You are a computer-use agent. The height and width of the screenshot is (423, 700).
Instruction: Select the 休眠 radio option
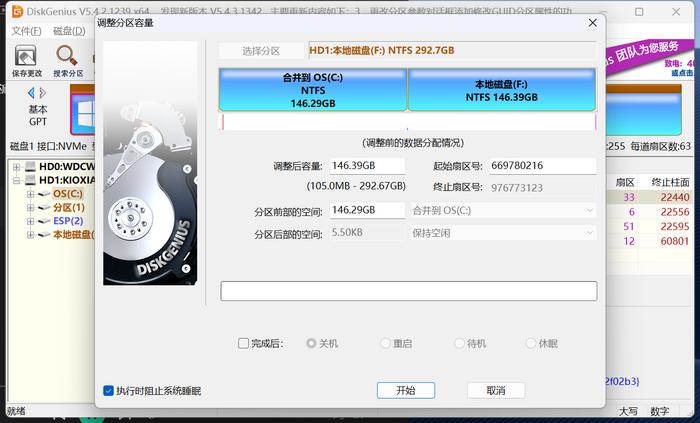tap(531, 343)
